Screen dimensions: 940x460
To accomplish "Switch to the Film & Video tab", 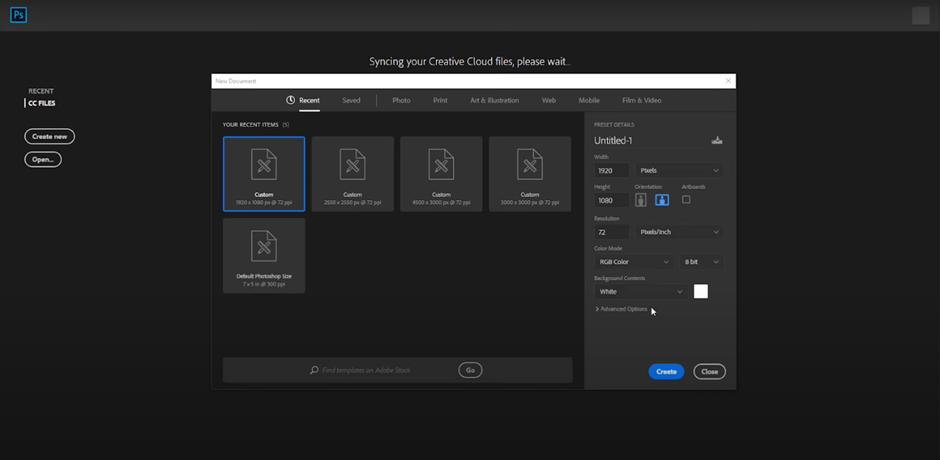I will click(641, 100).
